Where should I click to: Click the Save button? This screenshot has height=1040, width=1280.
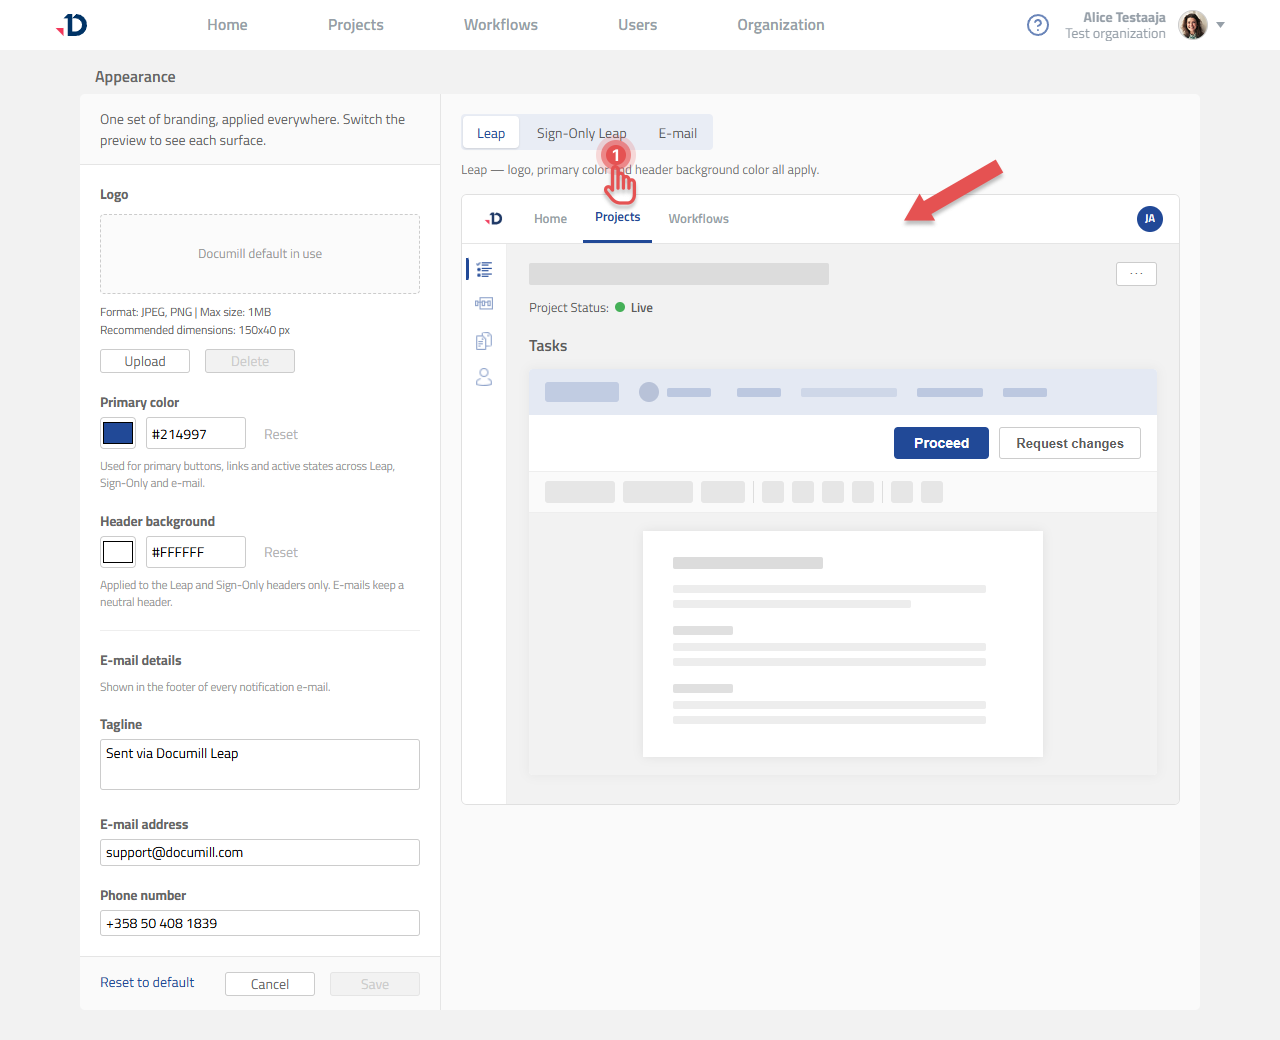pos(375,984)
